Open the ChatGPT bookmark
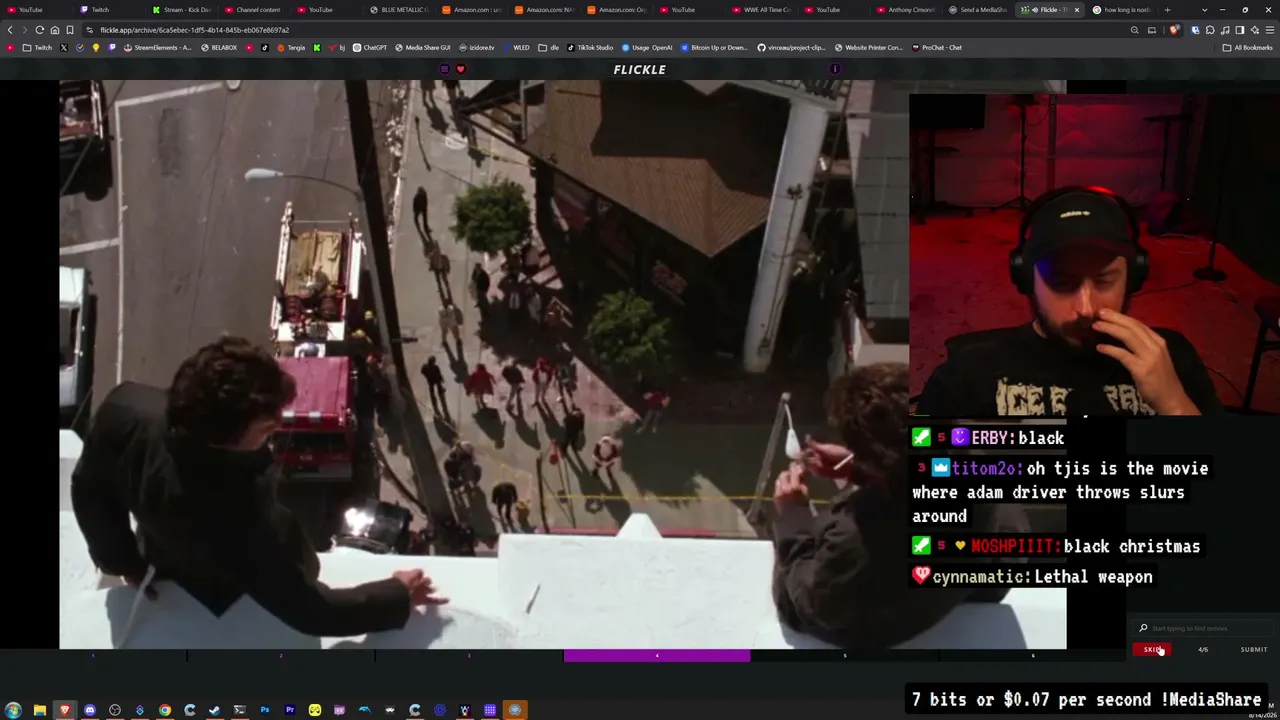Viewport: 1280px width, 720px height. (x=370, y=47)
